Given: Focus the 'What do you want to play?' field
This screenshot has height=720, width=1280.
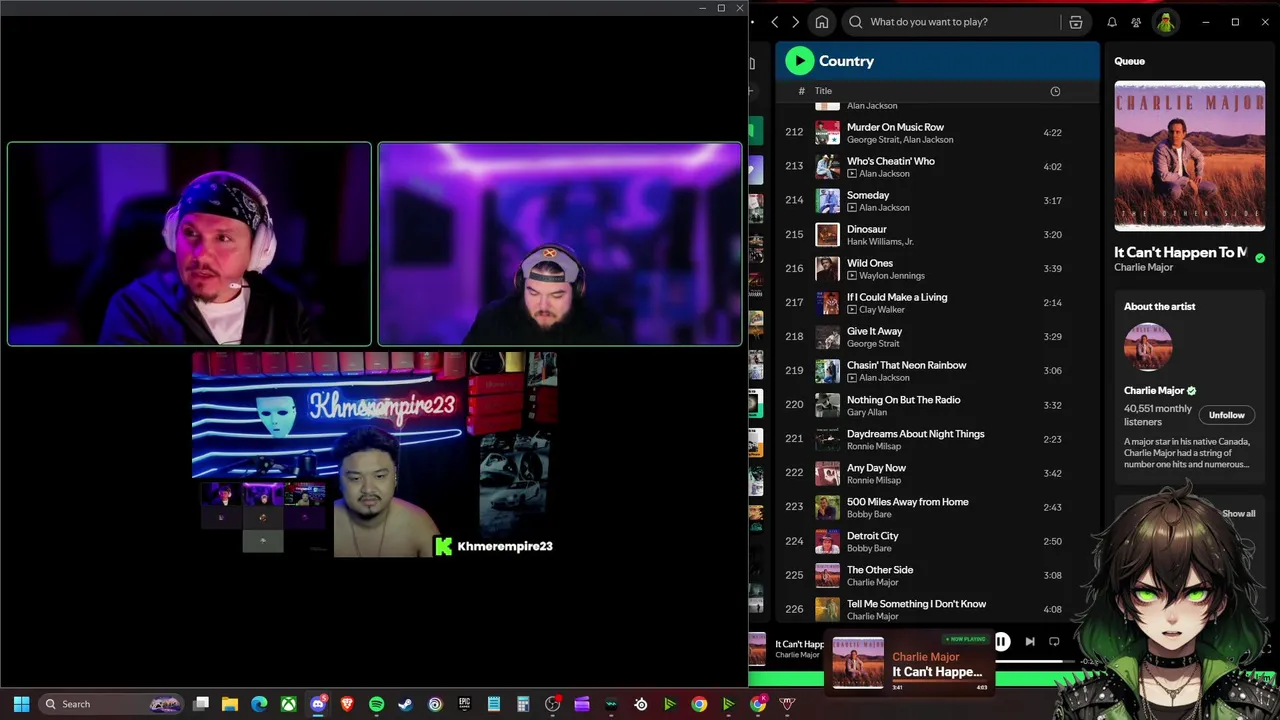Looking at the screenshot, I should click(965, 22).
